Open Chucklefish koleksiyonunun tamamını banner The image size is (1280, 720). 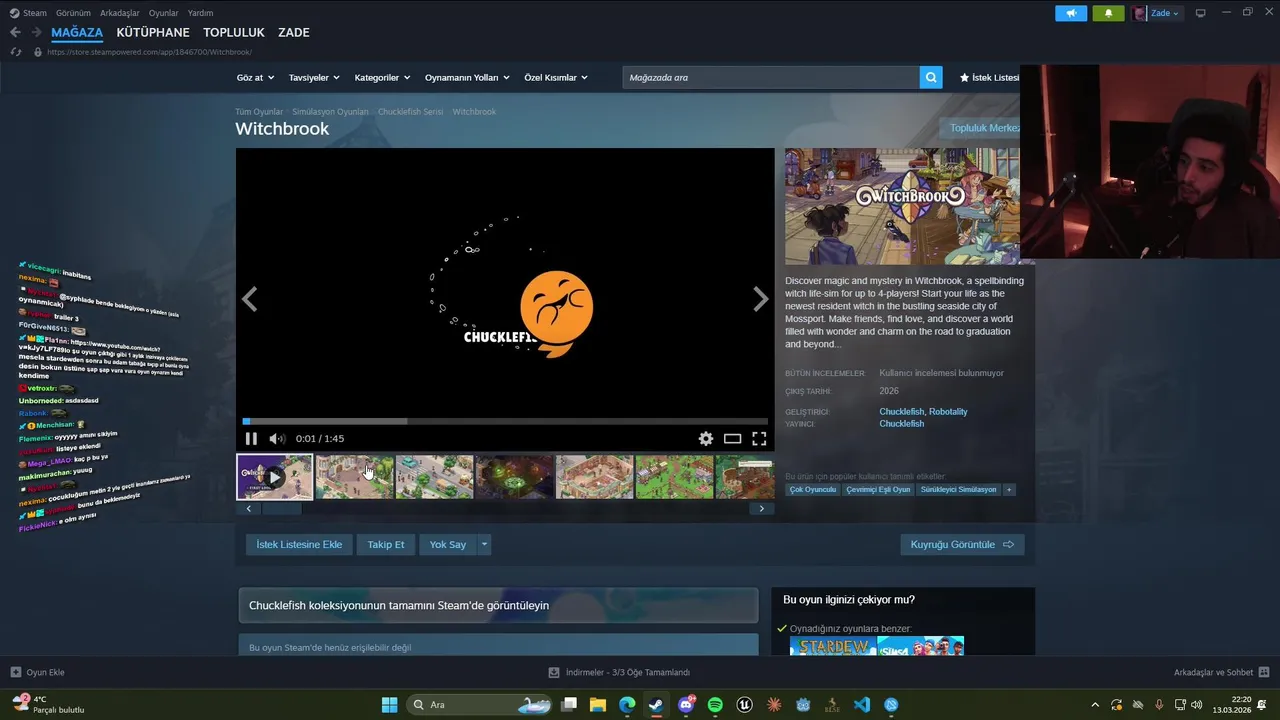498,605
